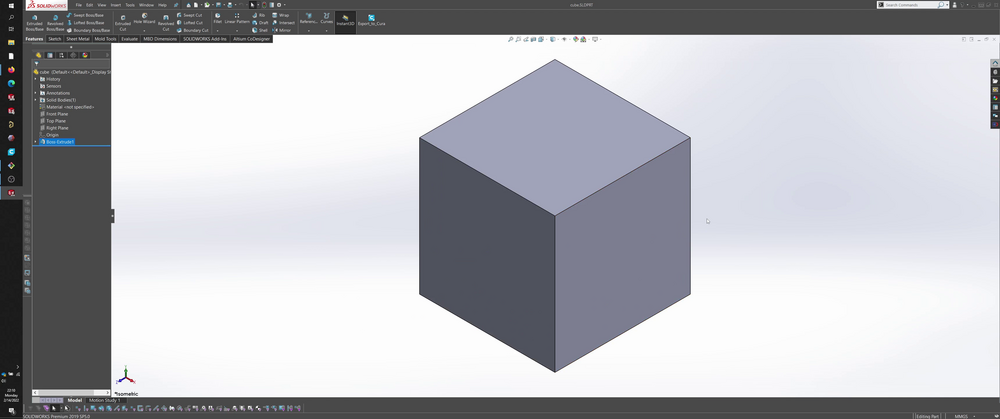Select the Rib tool
The width and height of the screenshot is (1000, 419).
pos(259,15)
